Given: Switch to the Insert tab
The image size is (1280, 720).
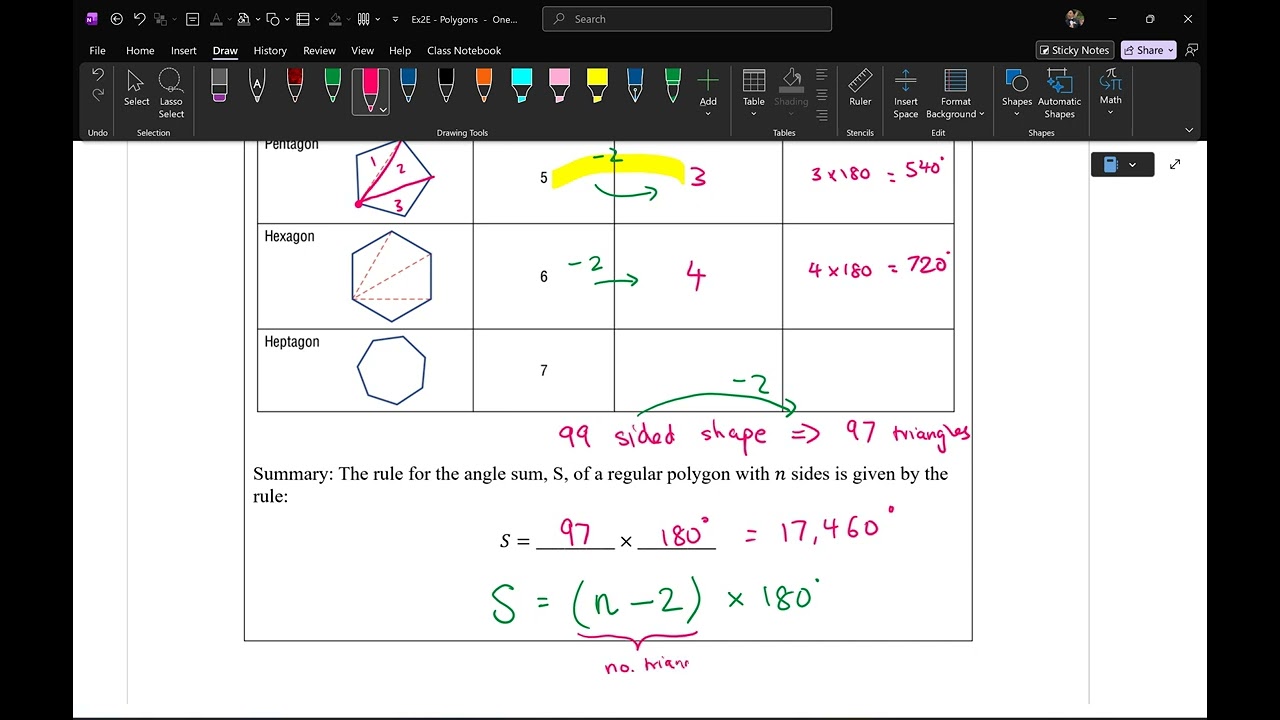Looking at the screenshot, I should [184, 50].
